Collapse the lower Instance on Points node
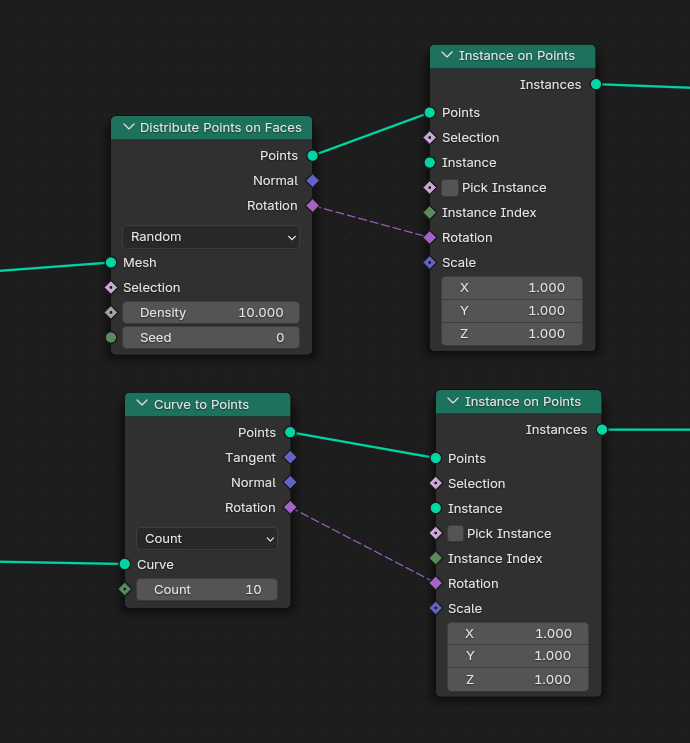 [453, 401]
